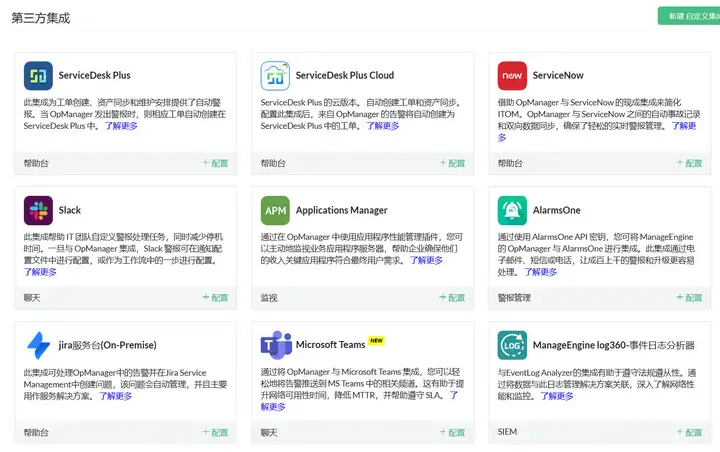
Task: Open 了解更多 link in Microsoft Teams card
Action: (273, 407)
